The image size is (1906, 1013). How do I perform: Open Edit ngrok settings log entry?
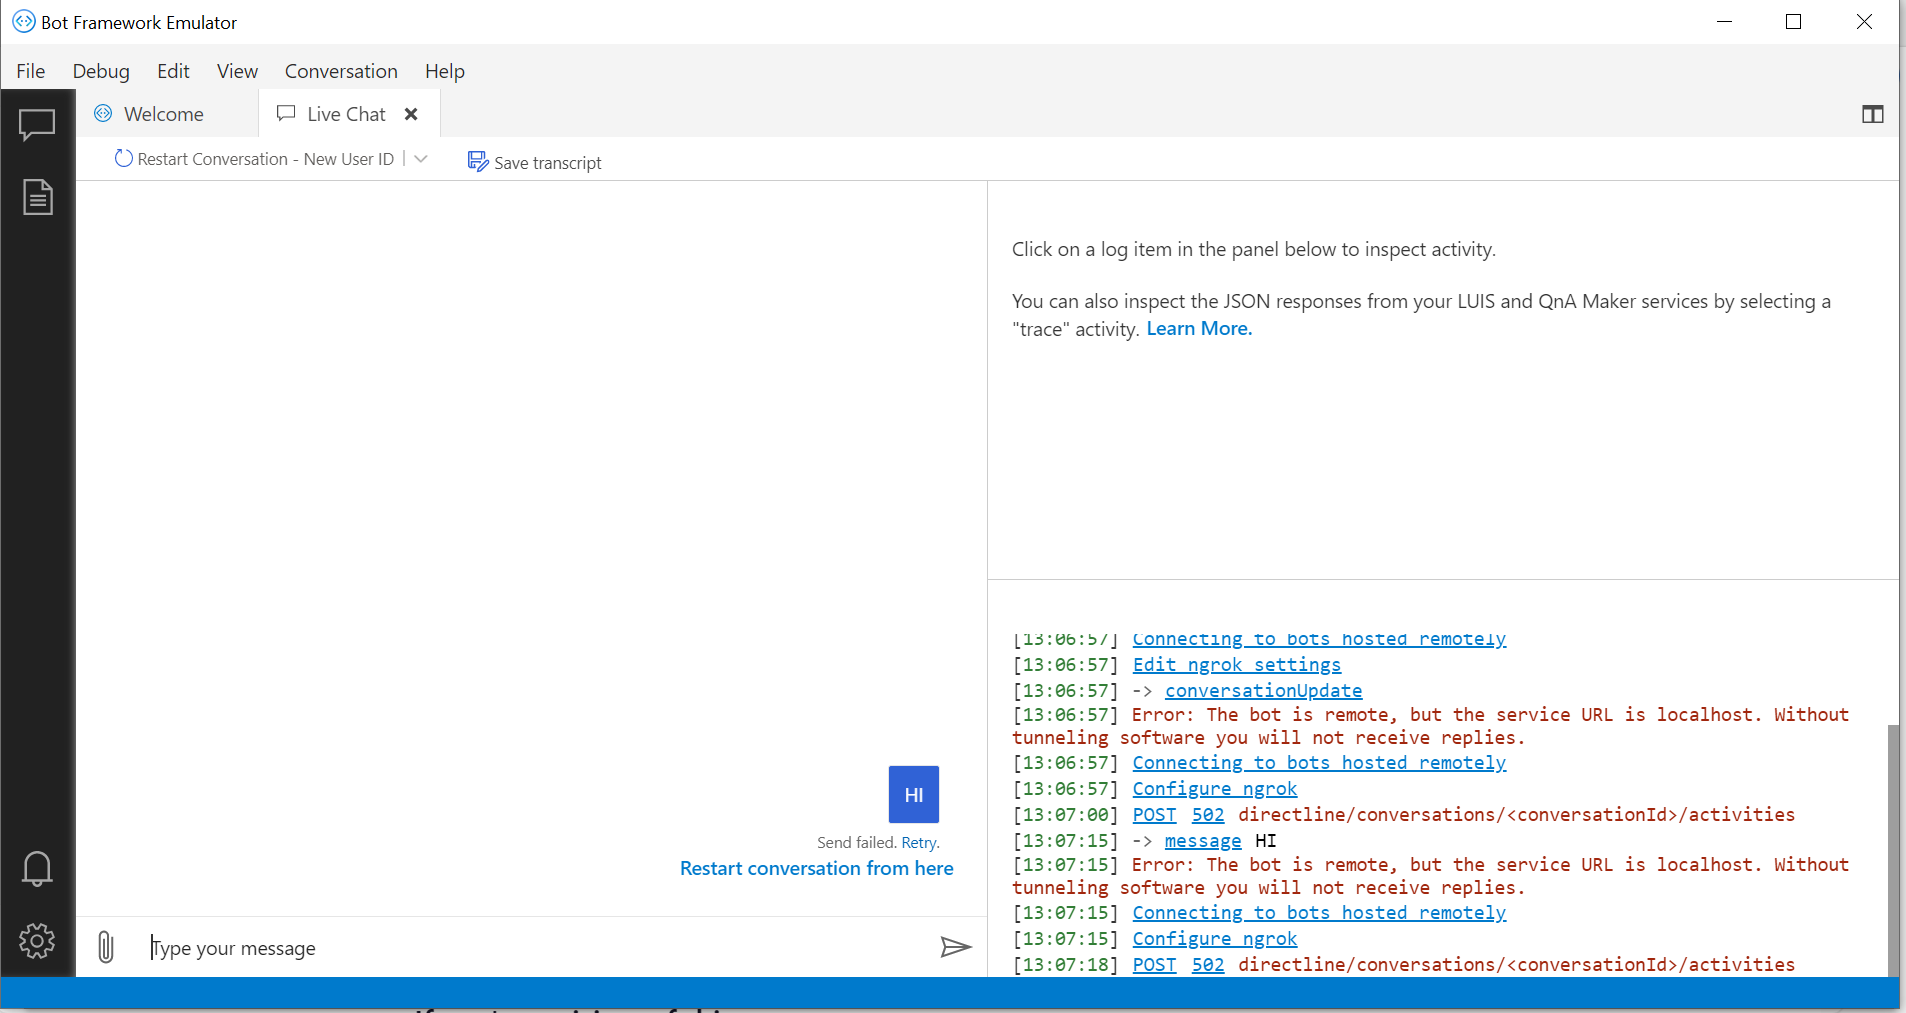click(1236, 665)
